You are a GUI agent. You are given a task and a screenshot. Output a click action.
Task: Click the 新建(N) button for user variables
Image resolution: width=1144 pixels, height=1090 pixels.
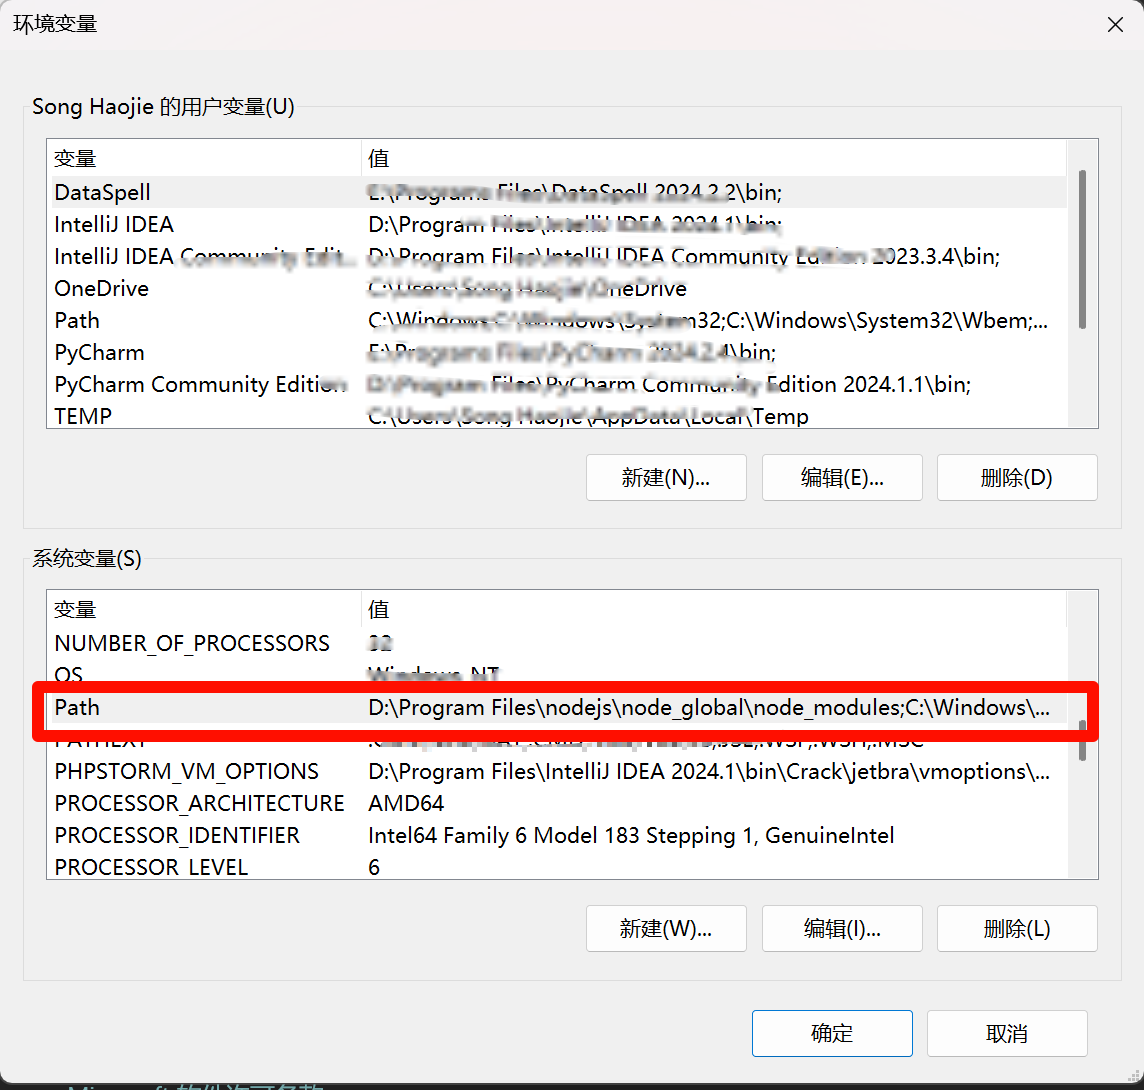665,477
